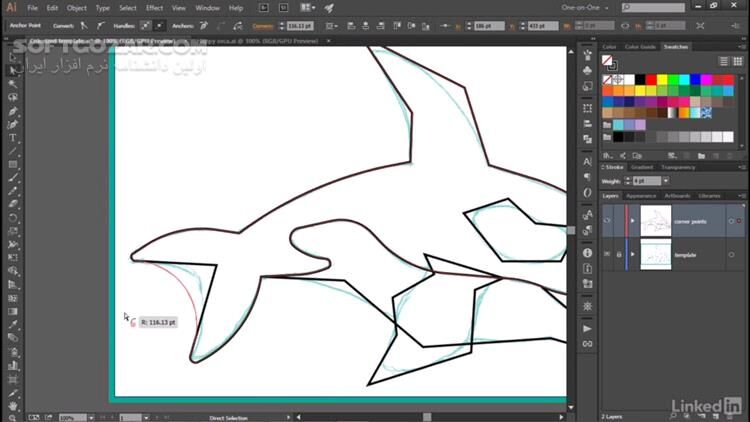This screenshot has width=750, height=422.
Task: Expand the corner points layer
Action: pos(632,220)
